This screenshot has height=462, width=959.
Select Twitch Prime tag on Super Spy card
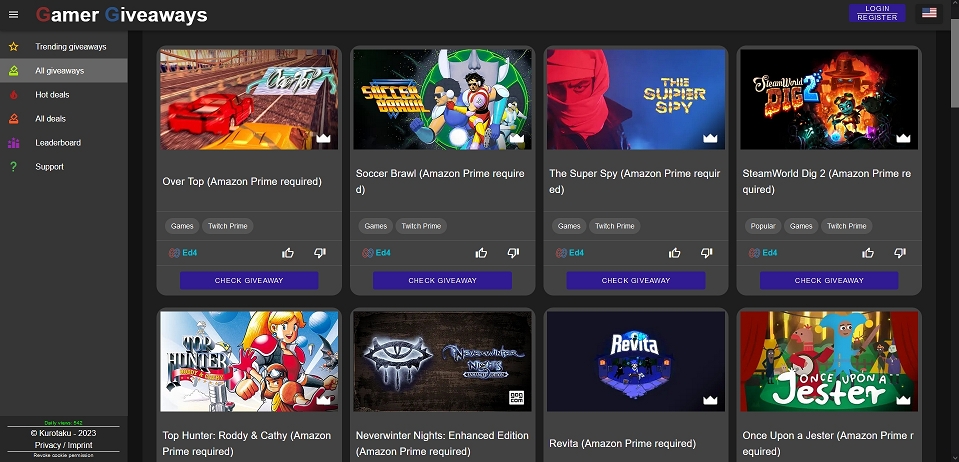[x=615, y=226]
